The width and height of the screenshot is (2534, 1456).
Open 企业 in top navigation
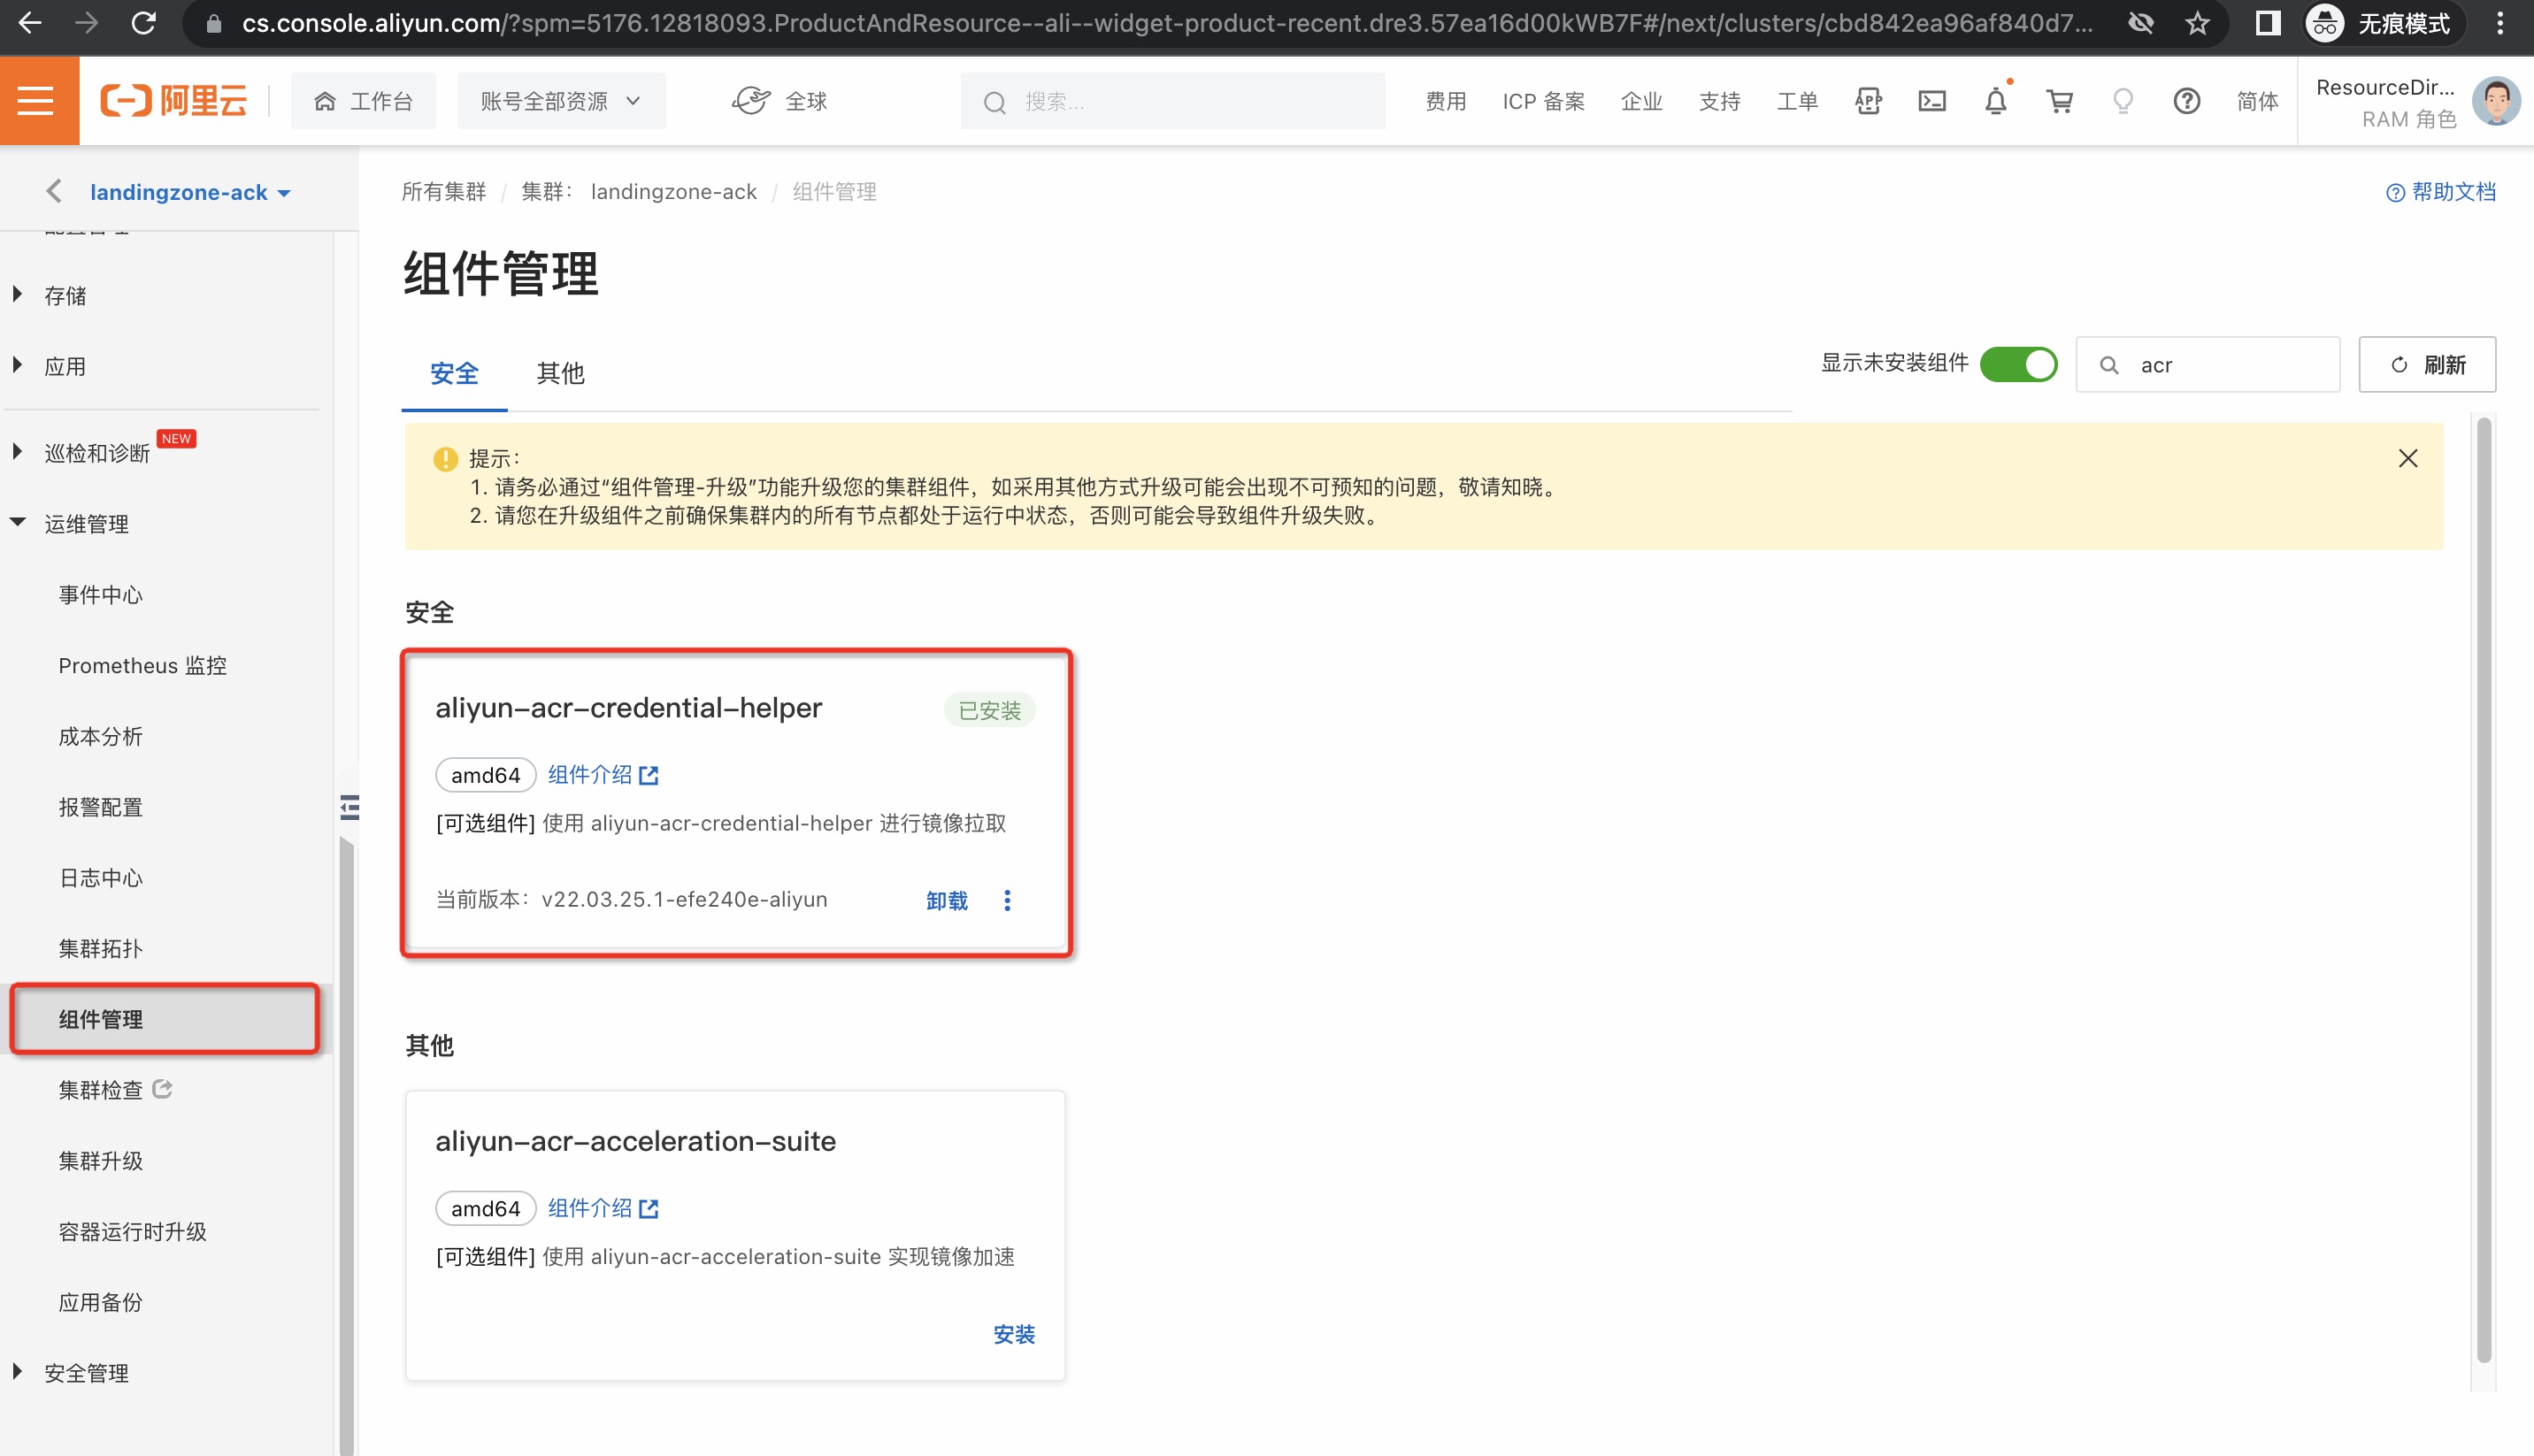click(x=1641, y=101)
